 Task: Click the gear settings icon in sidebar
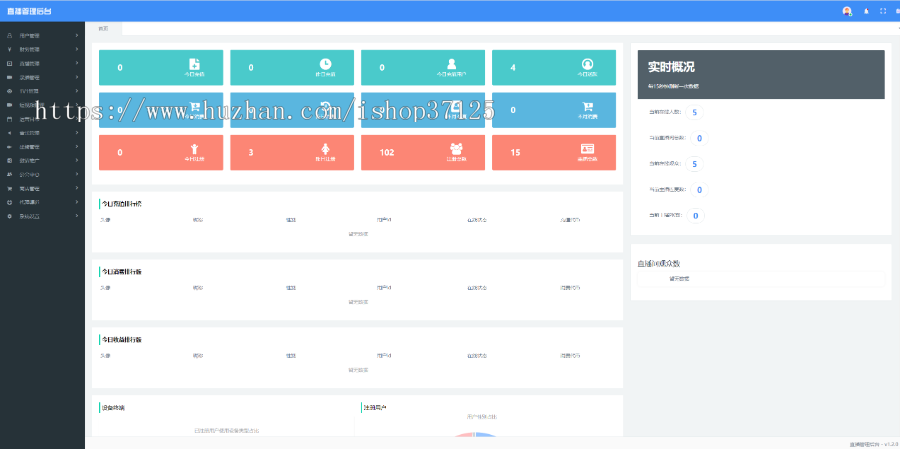[x=9, y=216]
